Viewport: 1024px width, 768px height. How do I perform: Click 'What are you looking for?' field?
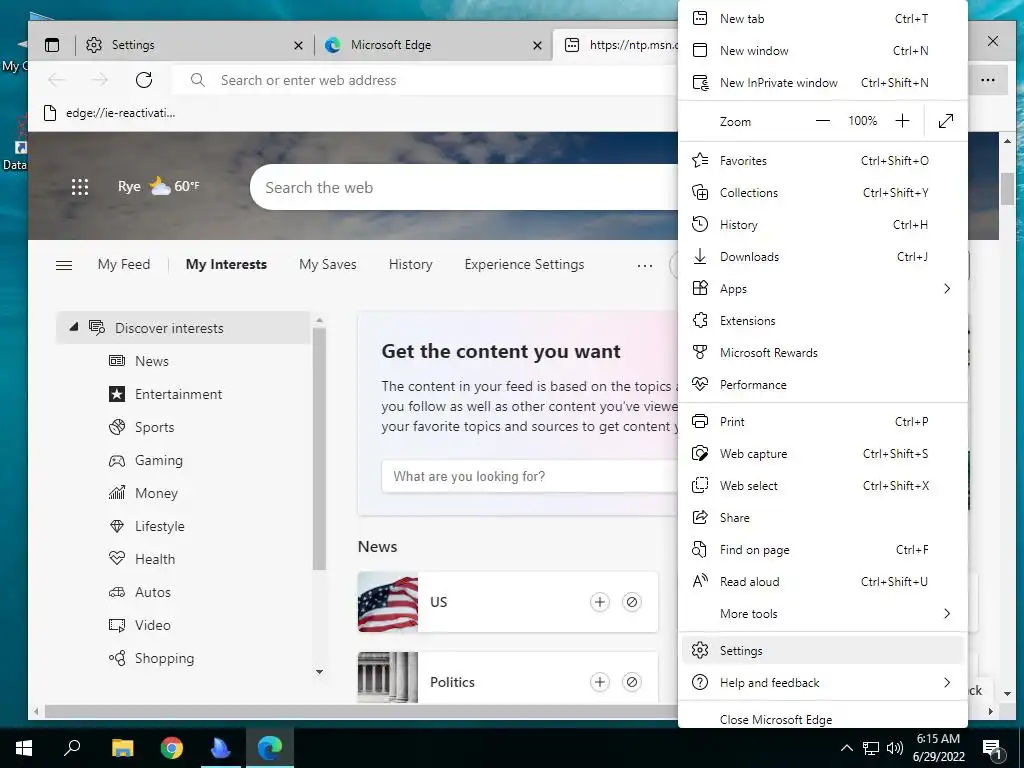[529, 476]
